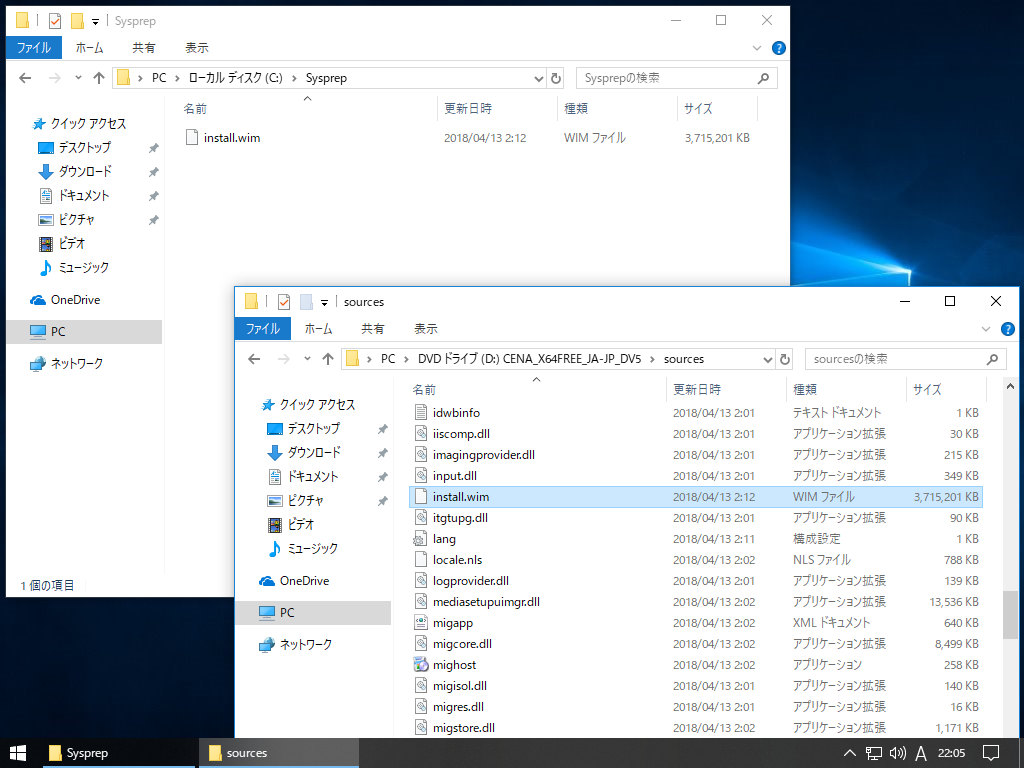Click idwbinfo text document icon

click(421, 413)
